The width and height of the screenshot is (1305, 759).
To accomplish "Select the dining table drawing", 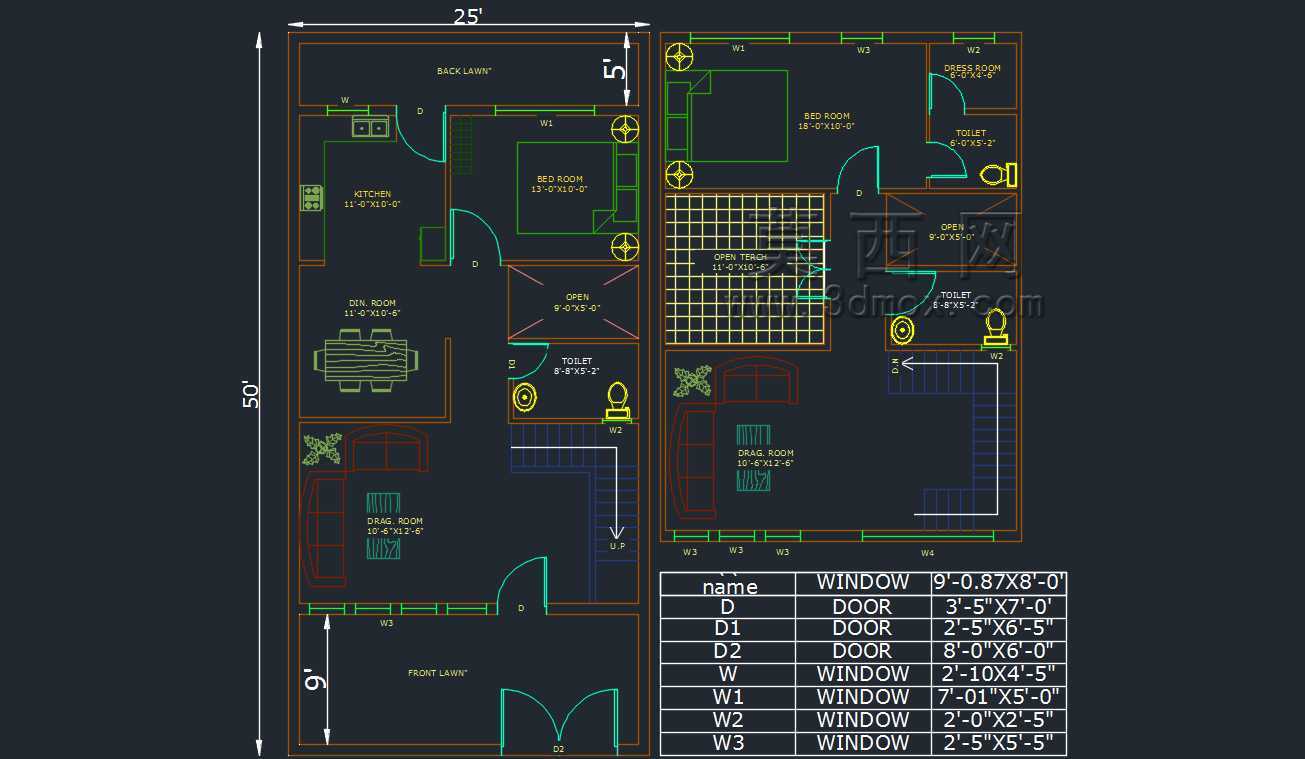I will coord(367,360).
